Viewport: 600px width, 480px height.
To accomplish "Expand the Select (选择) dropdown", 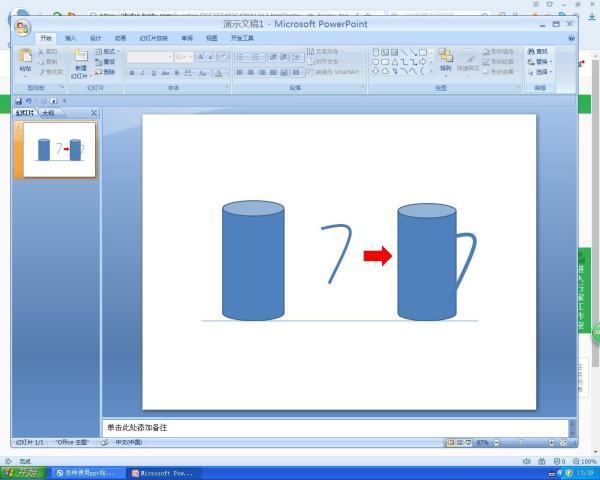I will click(x=541, y=72).
